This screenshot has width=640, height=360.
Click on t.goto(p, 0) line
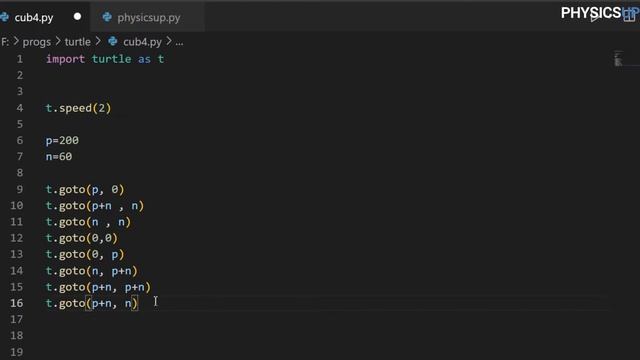85,189
